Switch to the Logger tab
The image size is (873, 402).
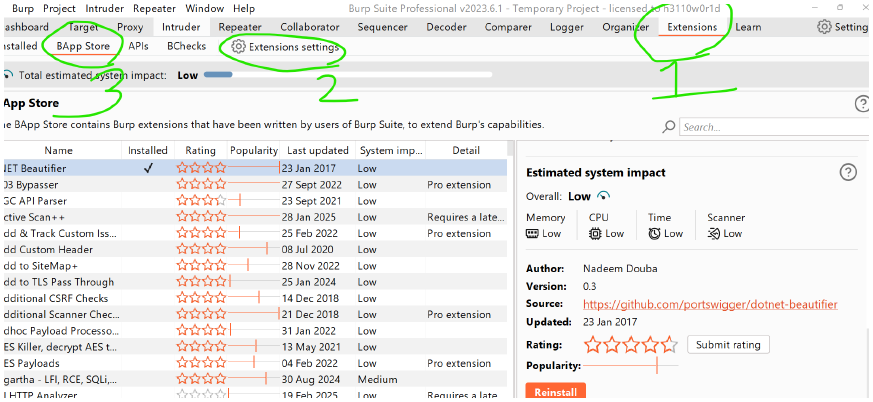[567, 27]
